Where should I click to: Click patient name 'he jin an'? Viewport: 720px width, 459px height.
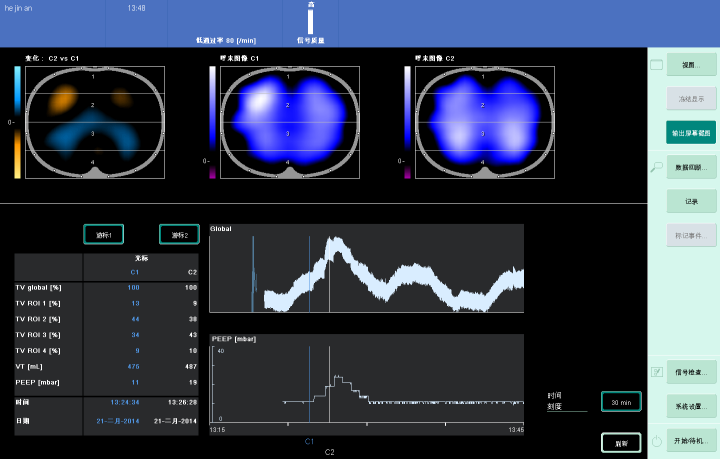(18, 8)
